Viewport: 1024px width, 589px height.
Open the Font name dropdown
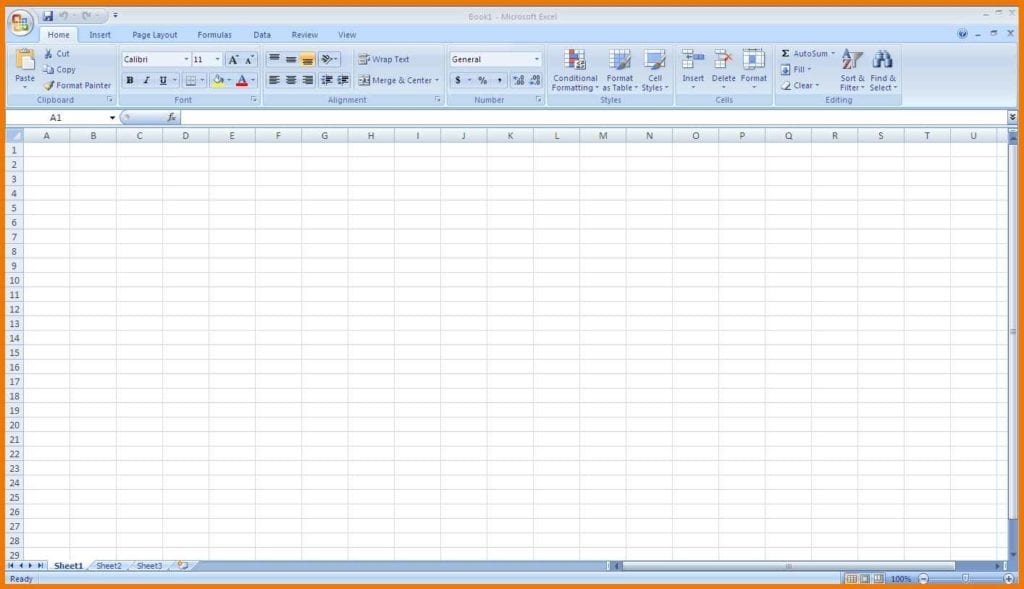pos(186,58)
